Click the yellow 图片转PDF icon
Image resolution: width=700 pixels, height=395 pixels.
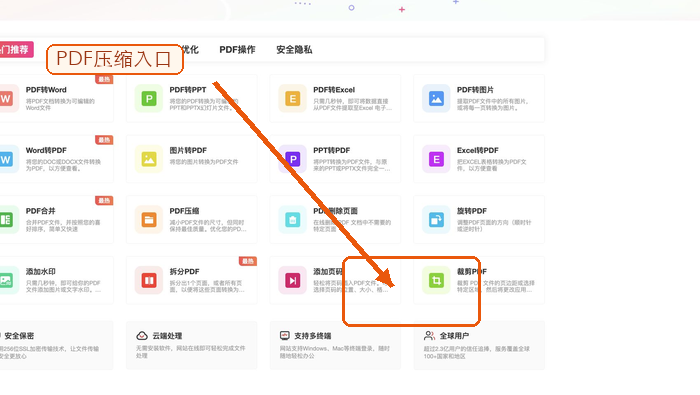click(x=149, y=159)
